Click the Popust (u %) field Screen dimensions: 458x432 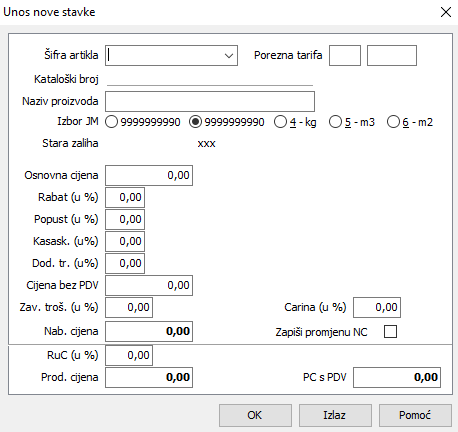click(125, 219)
